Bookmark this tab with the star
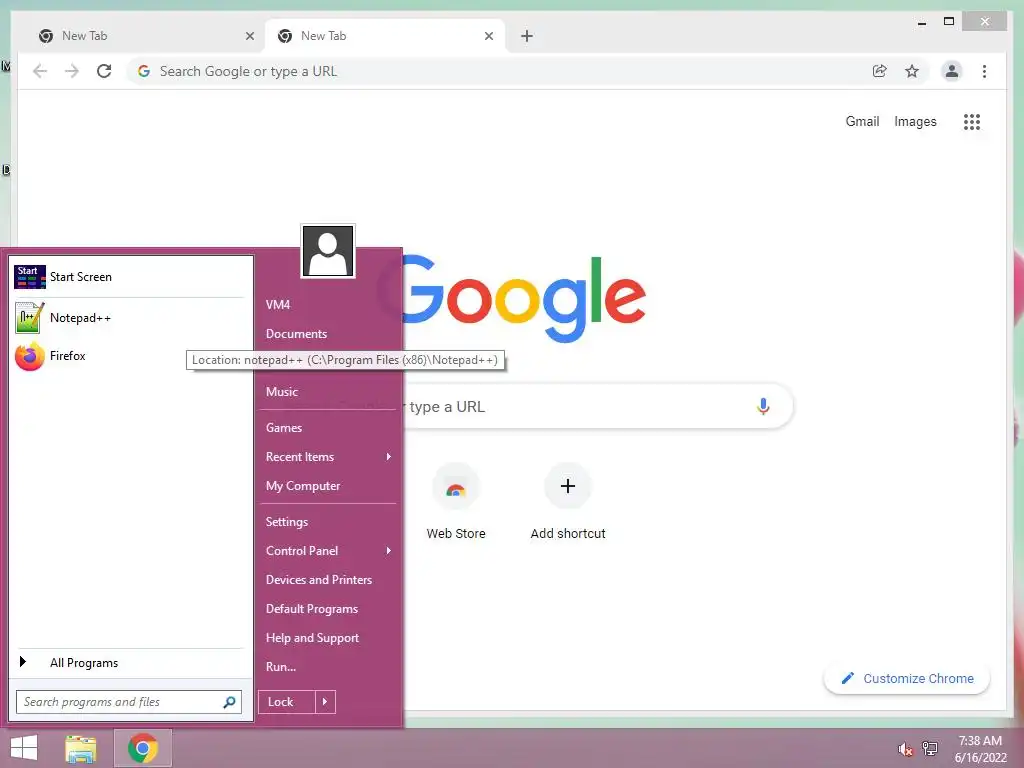 click(912, 71)
